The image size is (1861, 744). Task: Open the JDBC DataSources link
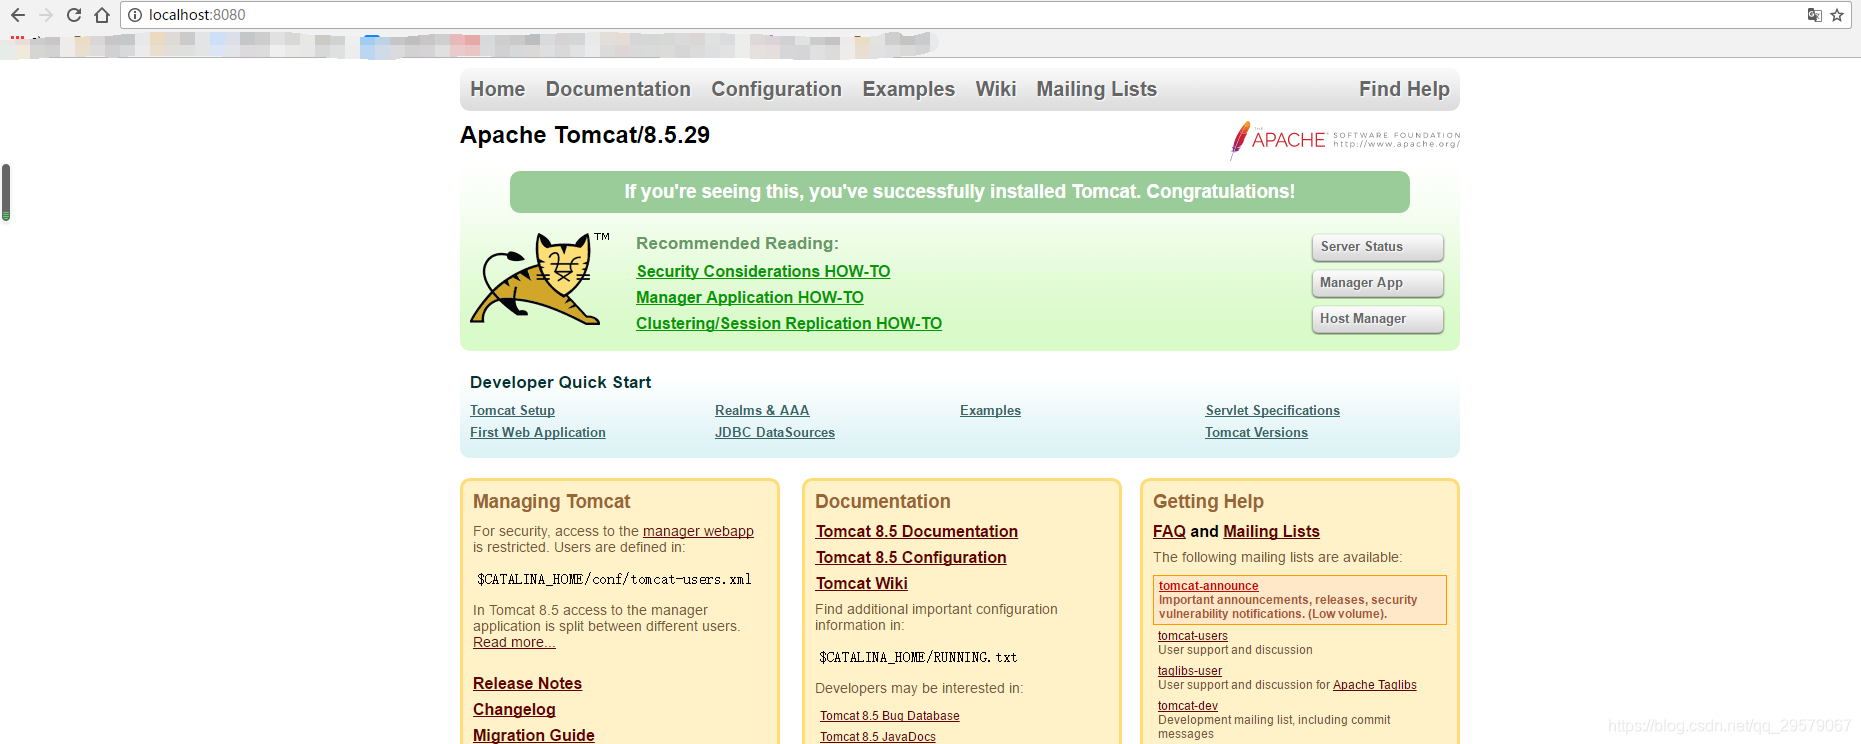pos(775,433)
